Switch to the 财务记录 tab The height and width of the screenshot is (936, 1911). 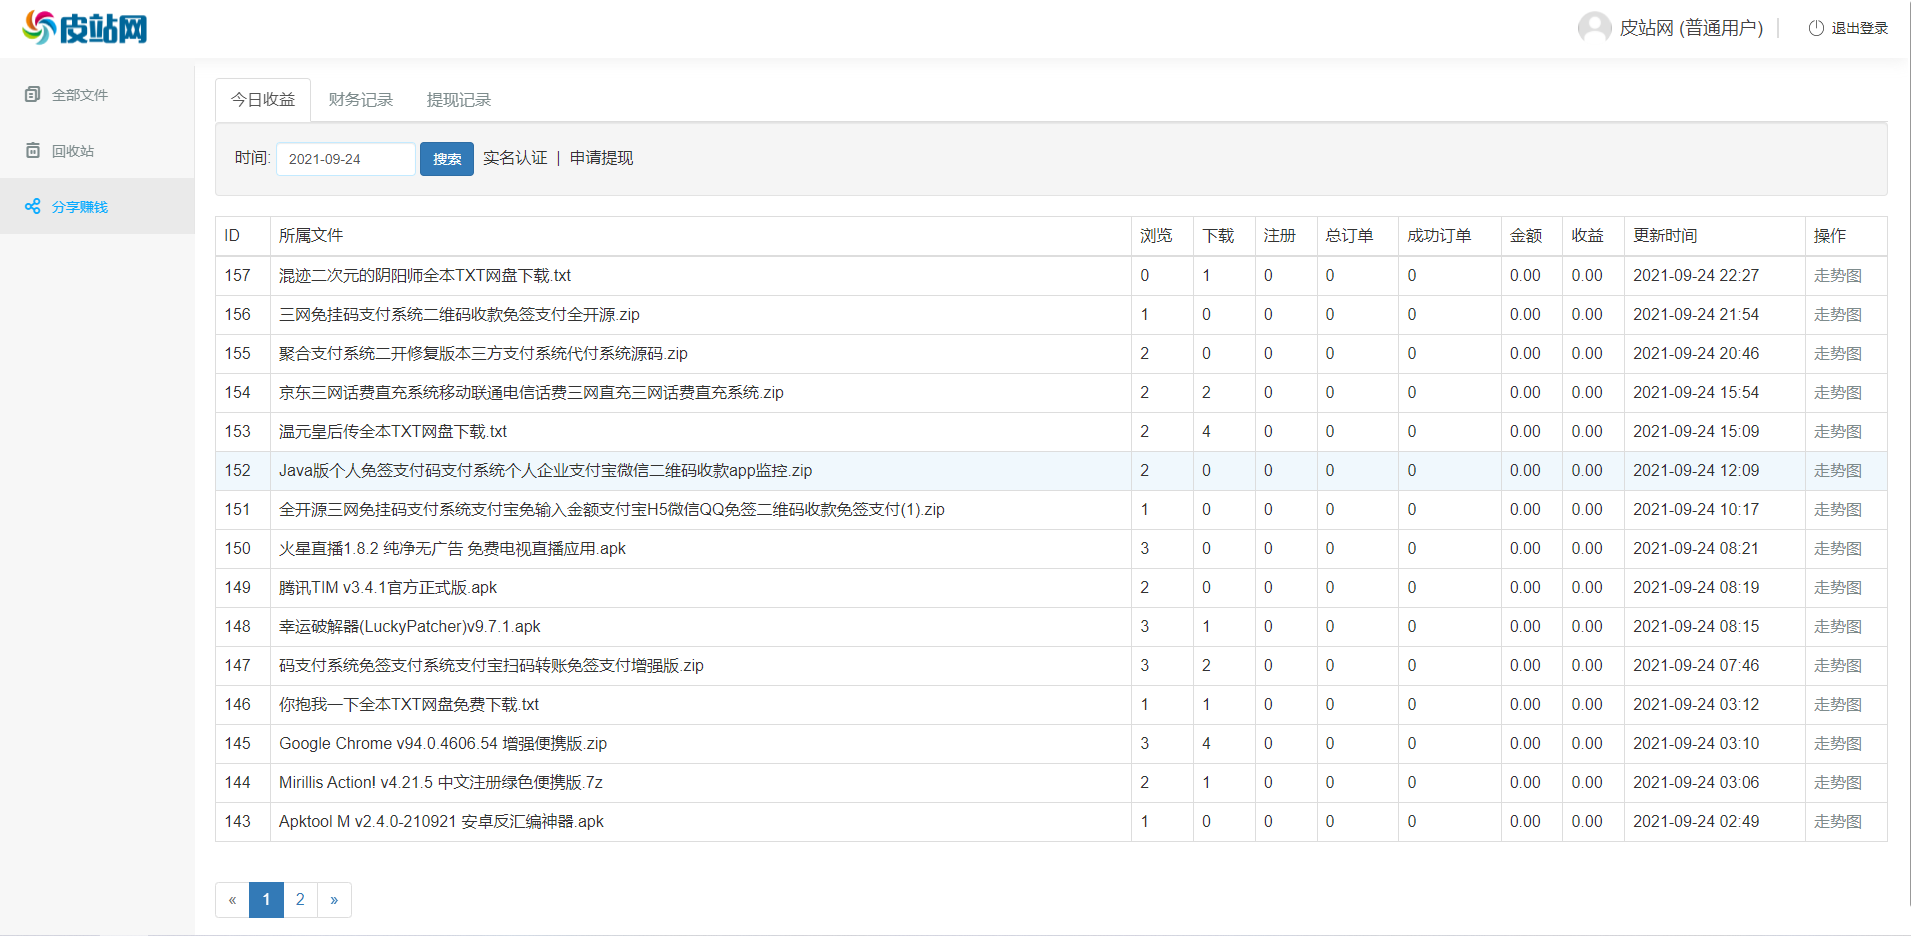point(360,100)
